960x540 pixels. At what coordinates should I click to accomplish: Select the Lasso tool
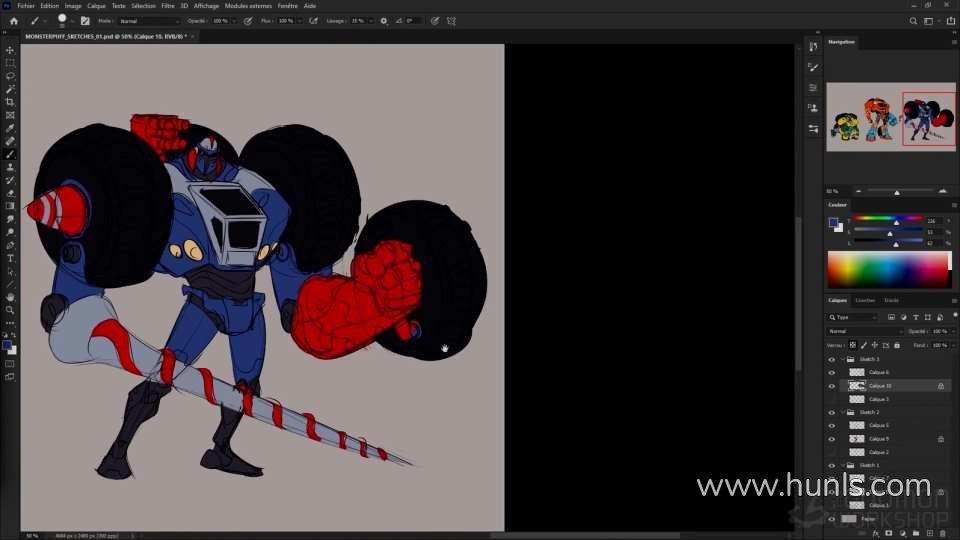[10, 76]
